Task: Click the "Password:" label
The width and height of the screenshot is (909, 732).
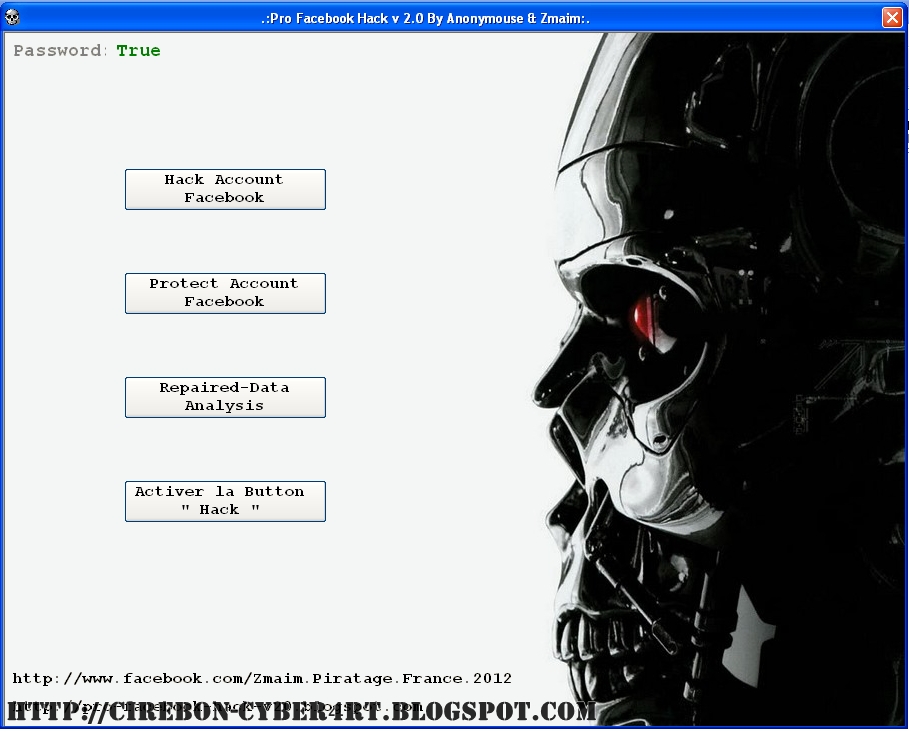Action: pos(60,50)
